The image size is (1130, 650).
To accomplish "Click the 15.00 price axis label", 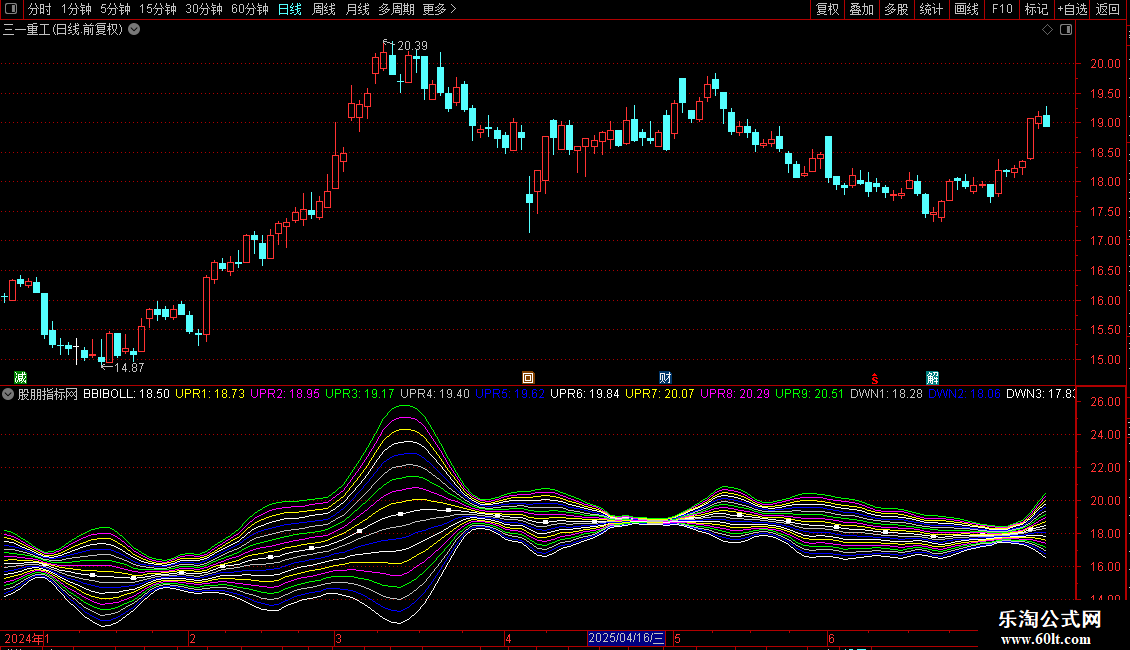I will [1105, 360].
